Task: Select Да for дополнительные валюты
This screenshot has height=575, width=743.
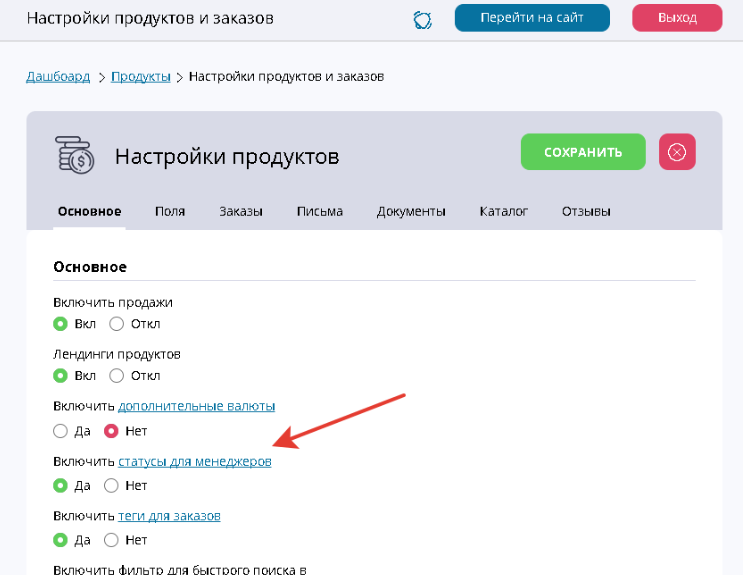Action: click(x=61, y=431)
